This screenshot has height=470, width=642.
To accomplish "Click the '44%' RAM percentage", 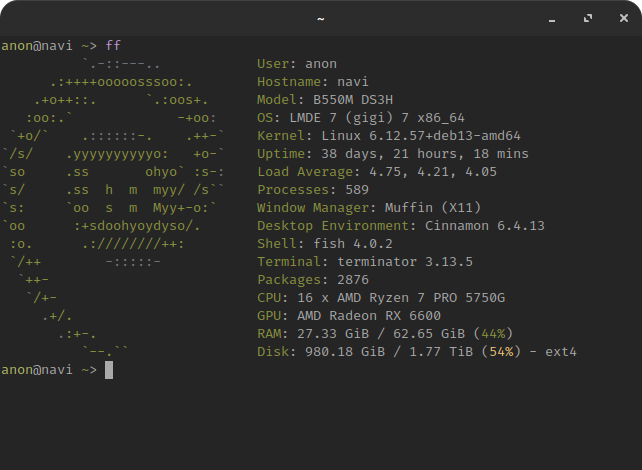I will tap(493, 334).
